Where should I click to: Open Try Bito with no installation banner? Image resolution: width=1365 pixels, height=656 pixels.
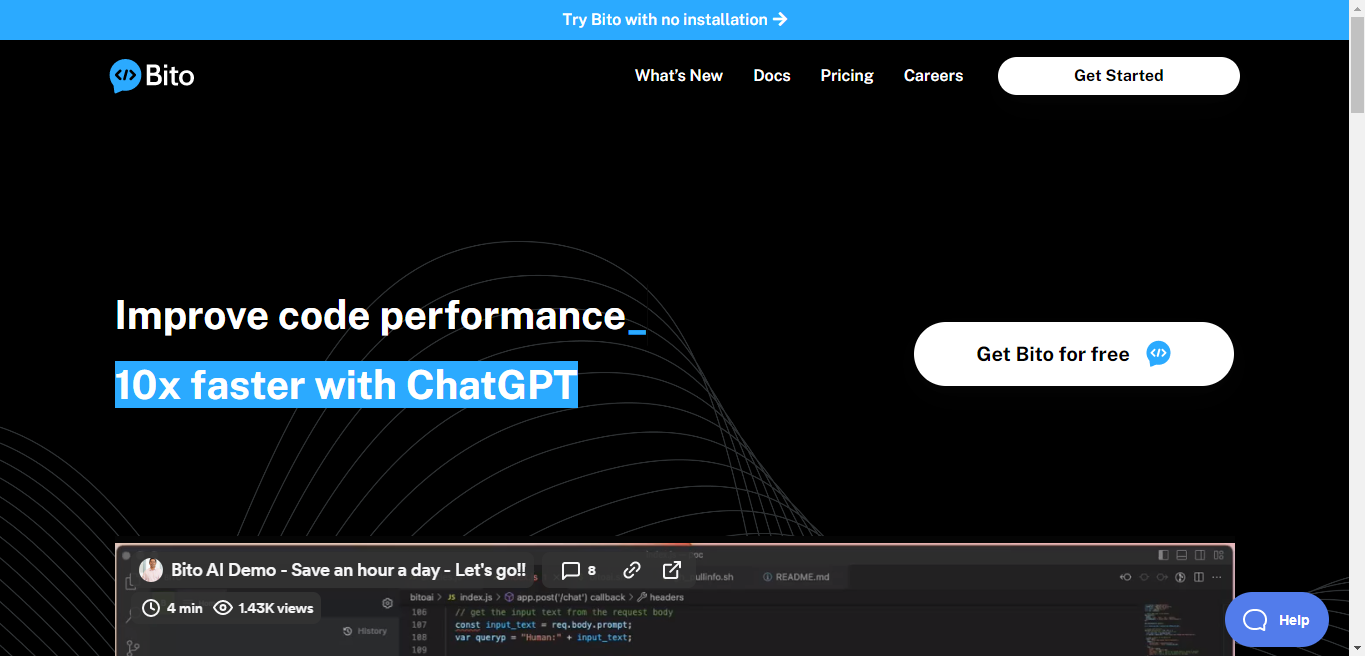click(x=675, y=19)
